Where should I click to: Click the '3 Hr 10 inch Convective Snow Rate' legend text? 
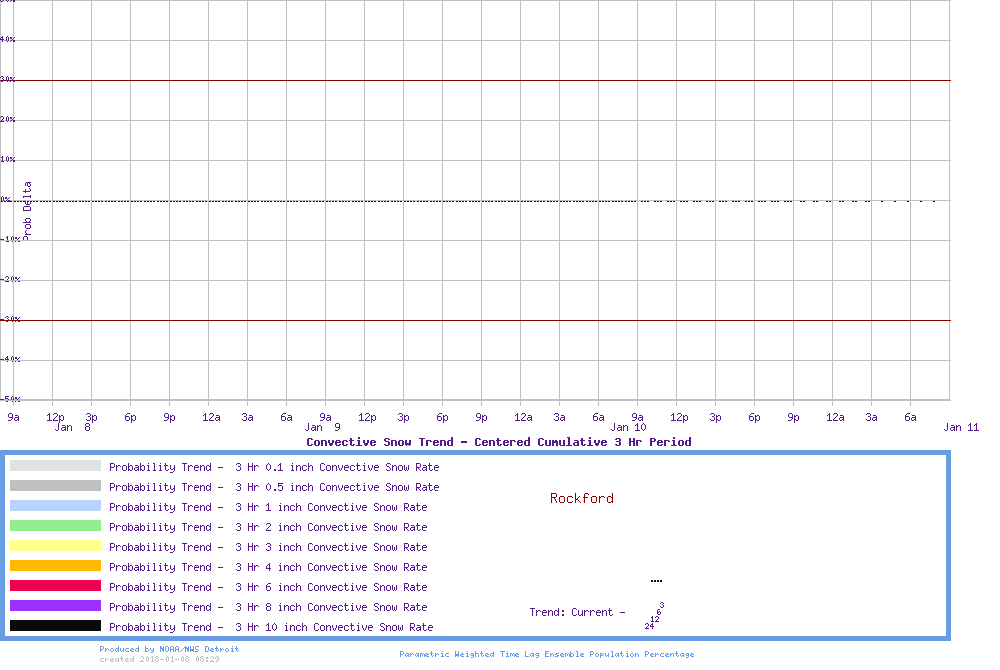tap(334, 627)
